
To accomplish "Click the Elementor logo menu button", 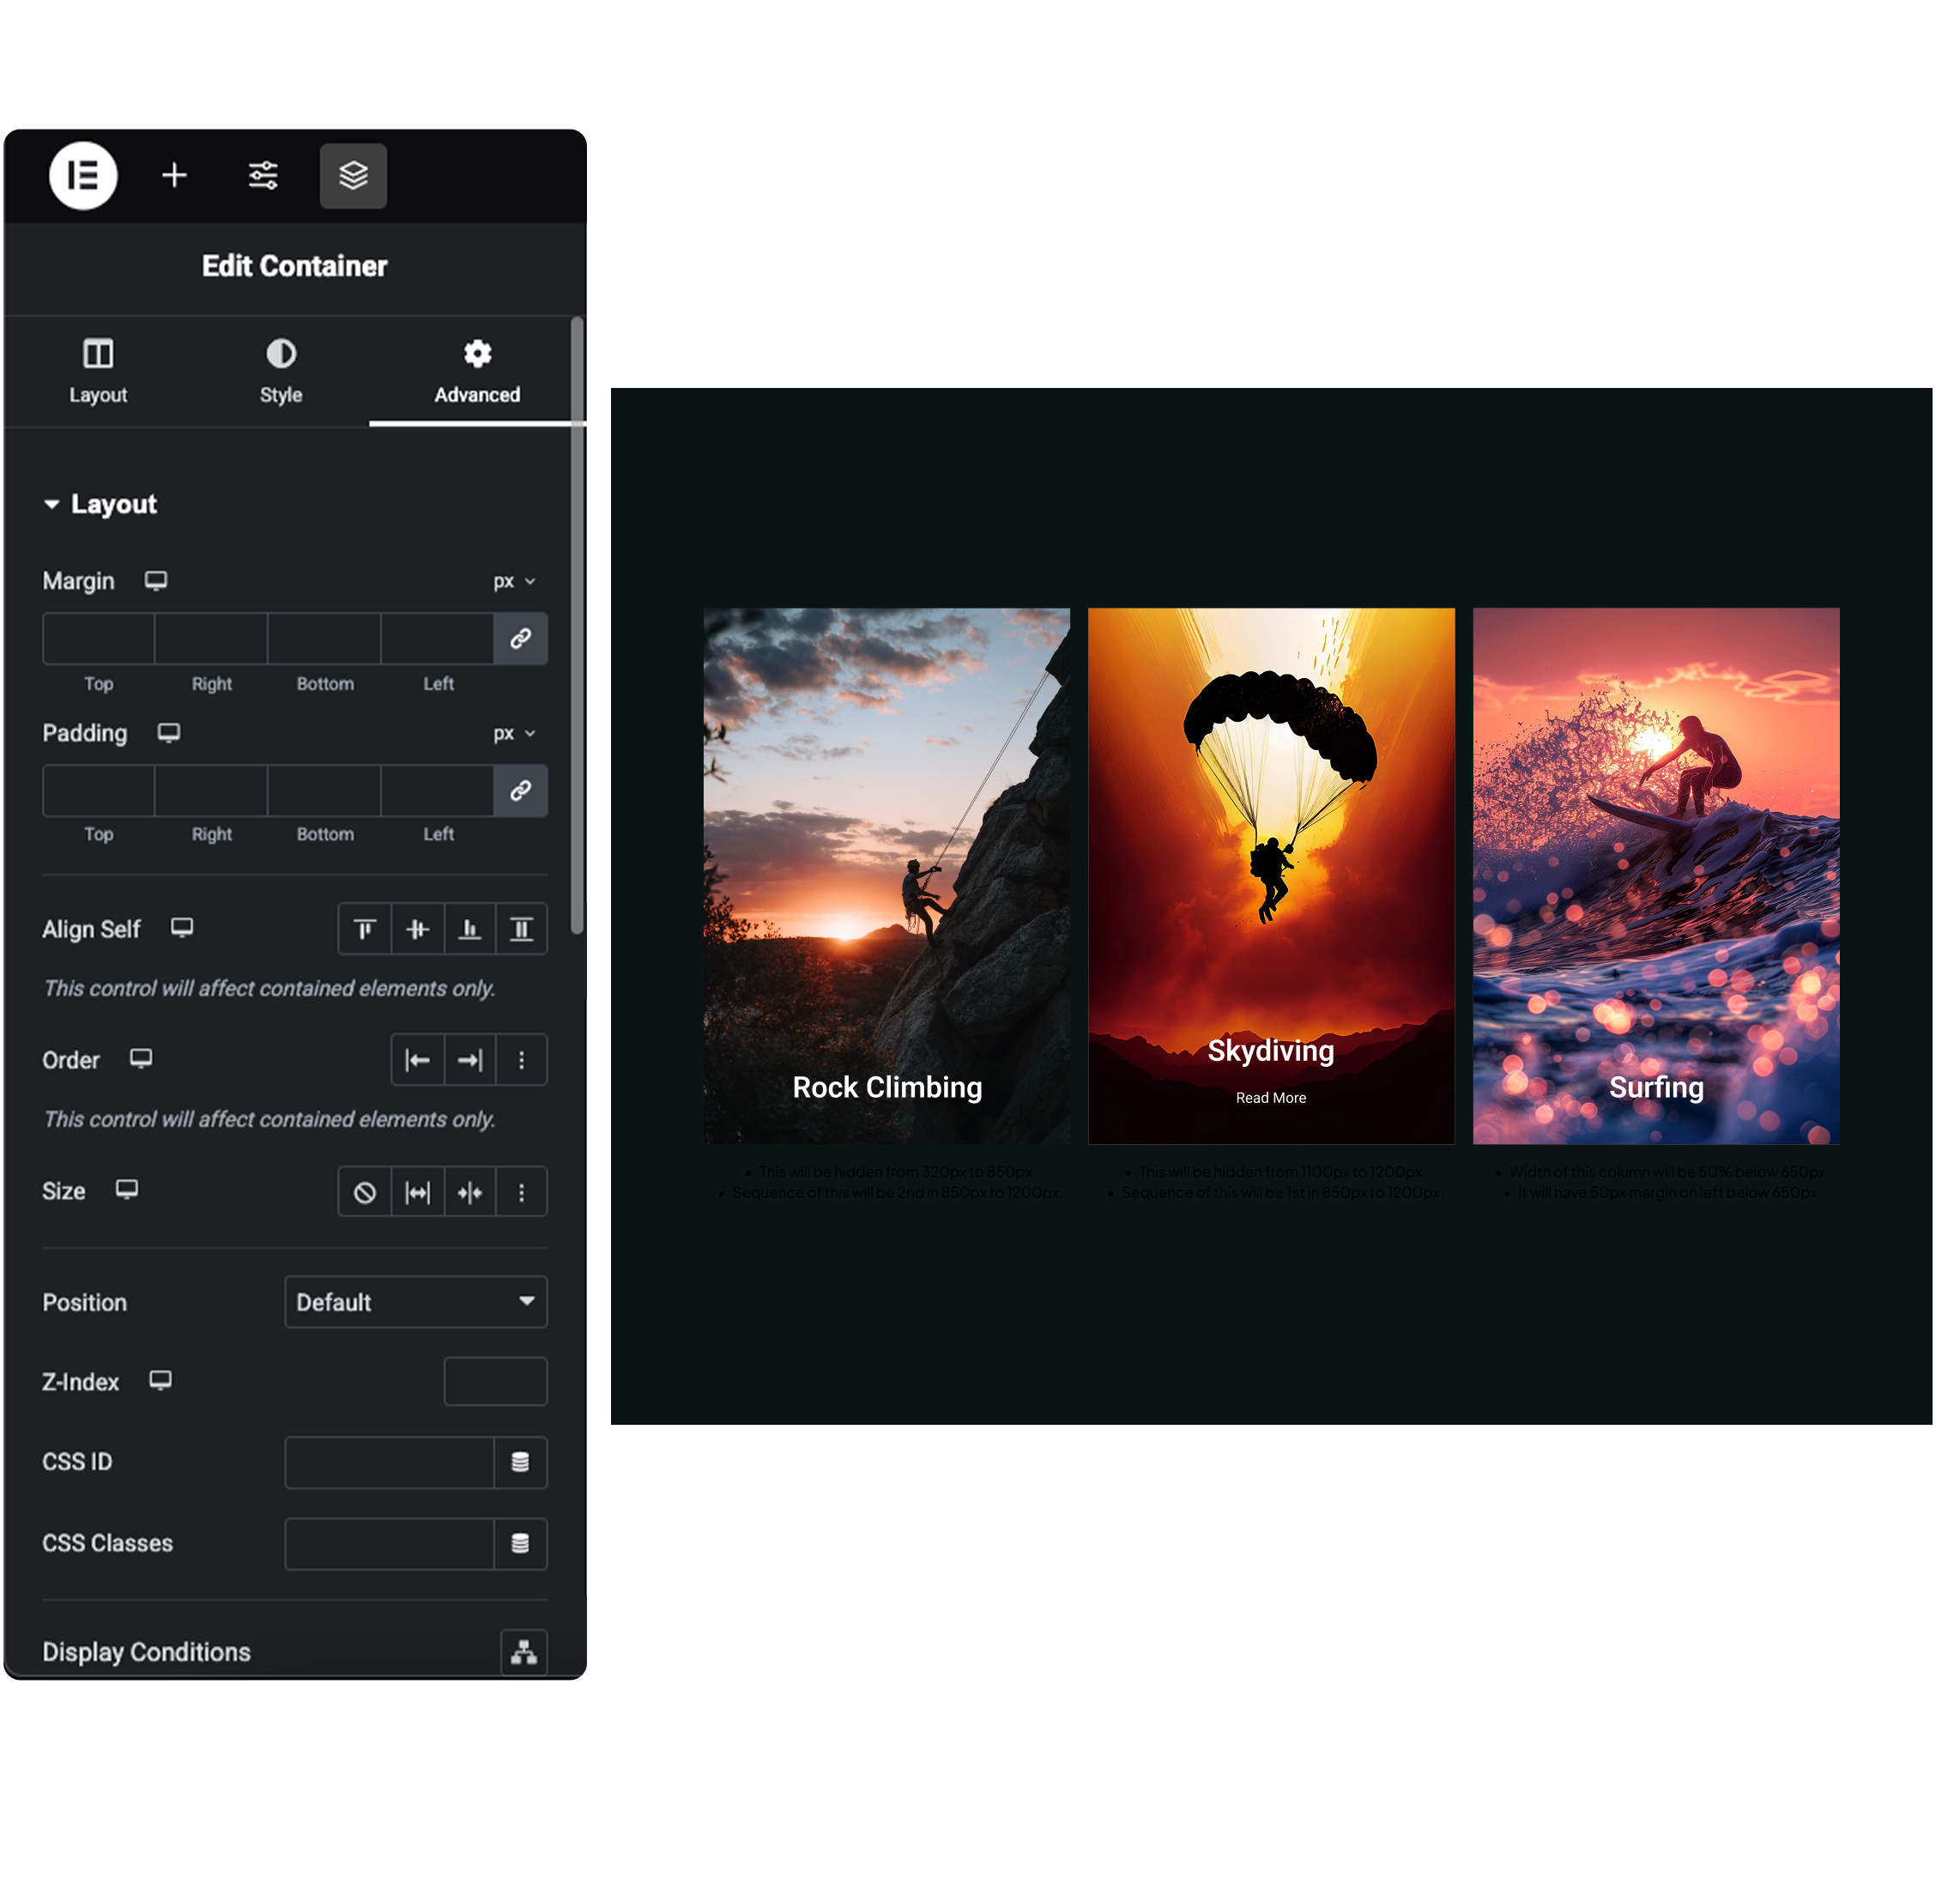I will point(83,176).
